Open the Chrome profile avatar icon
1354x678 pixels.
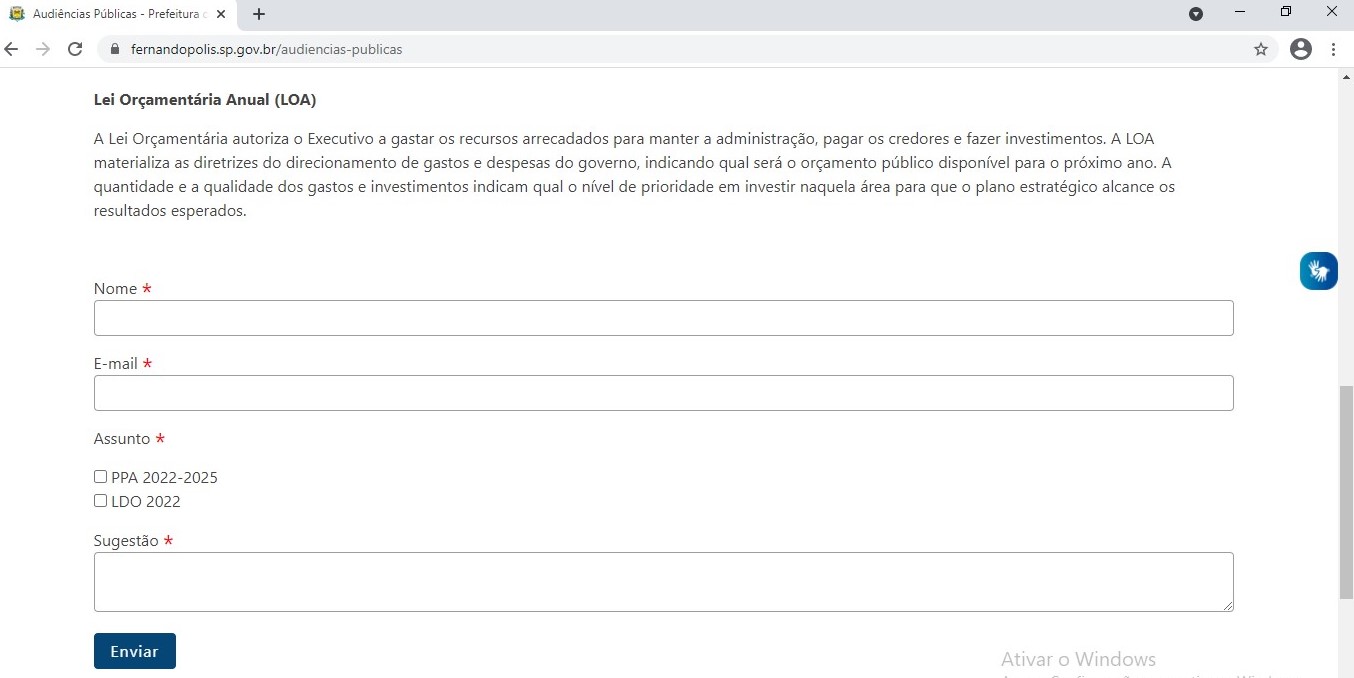1300,49
